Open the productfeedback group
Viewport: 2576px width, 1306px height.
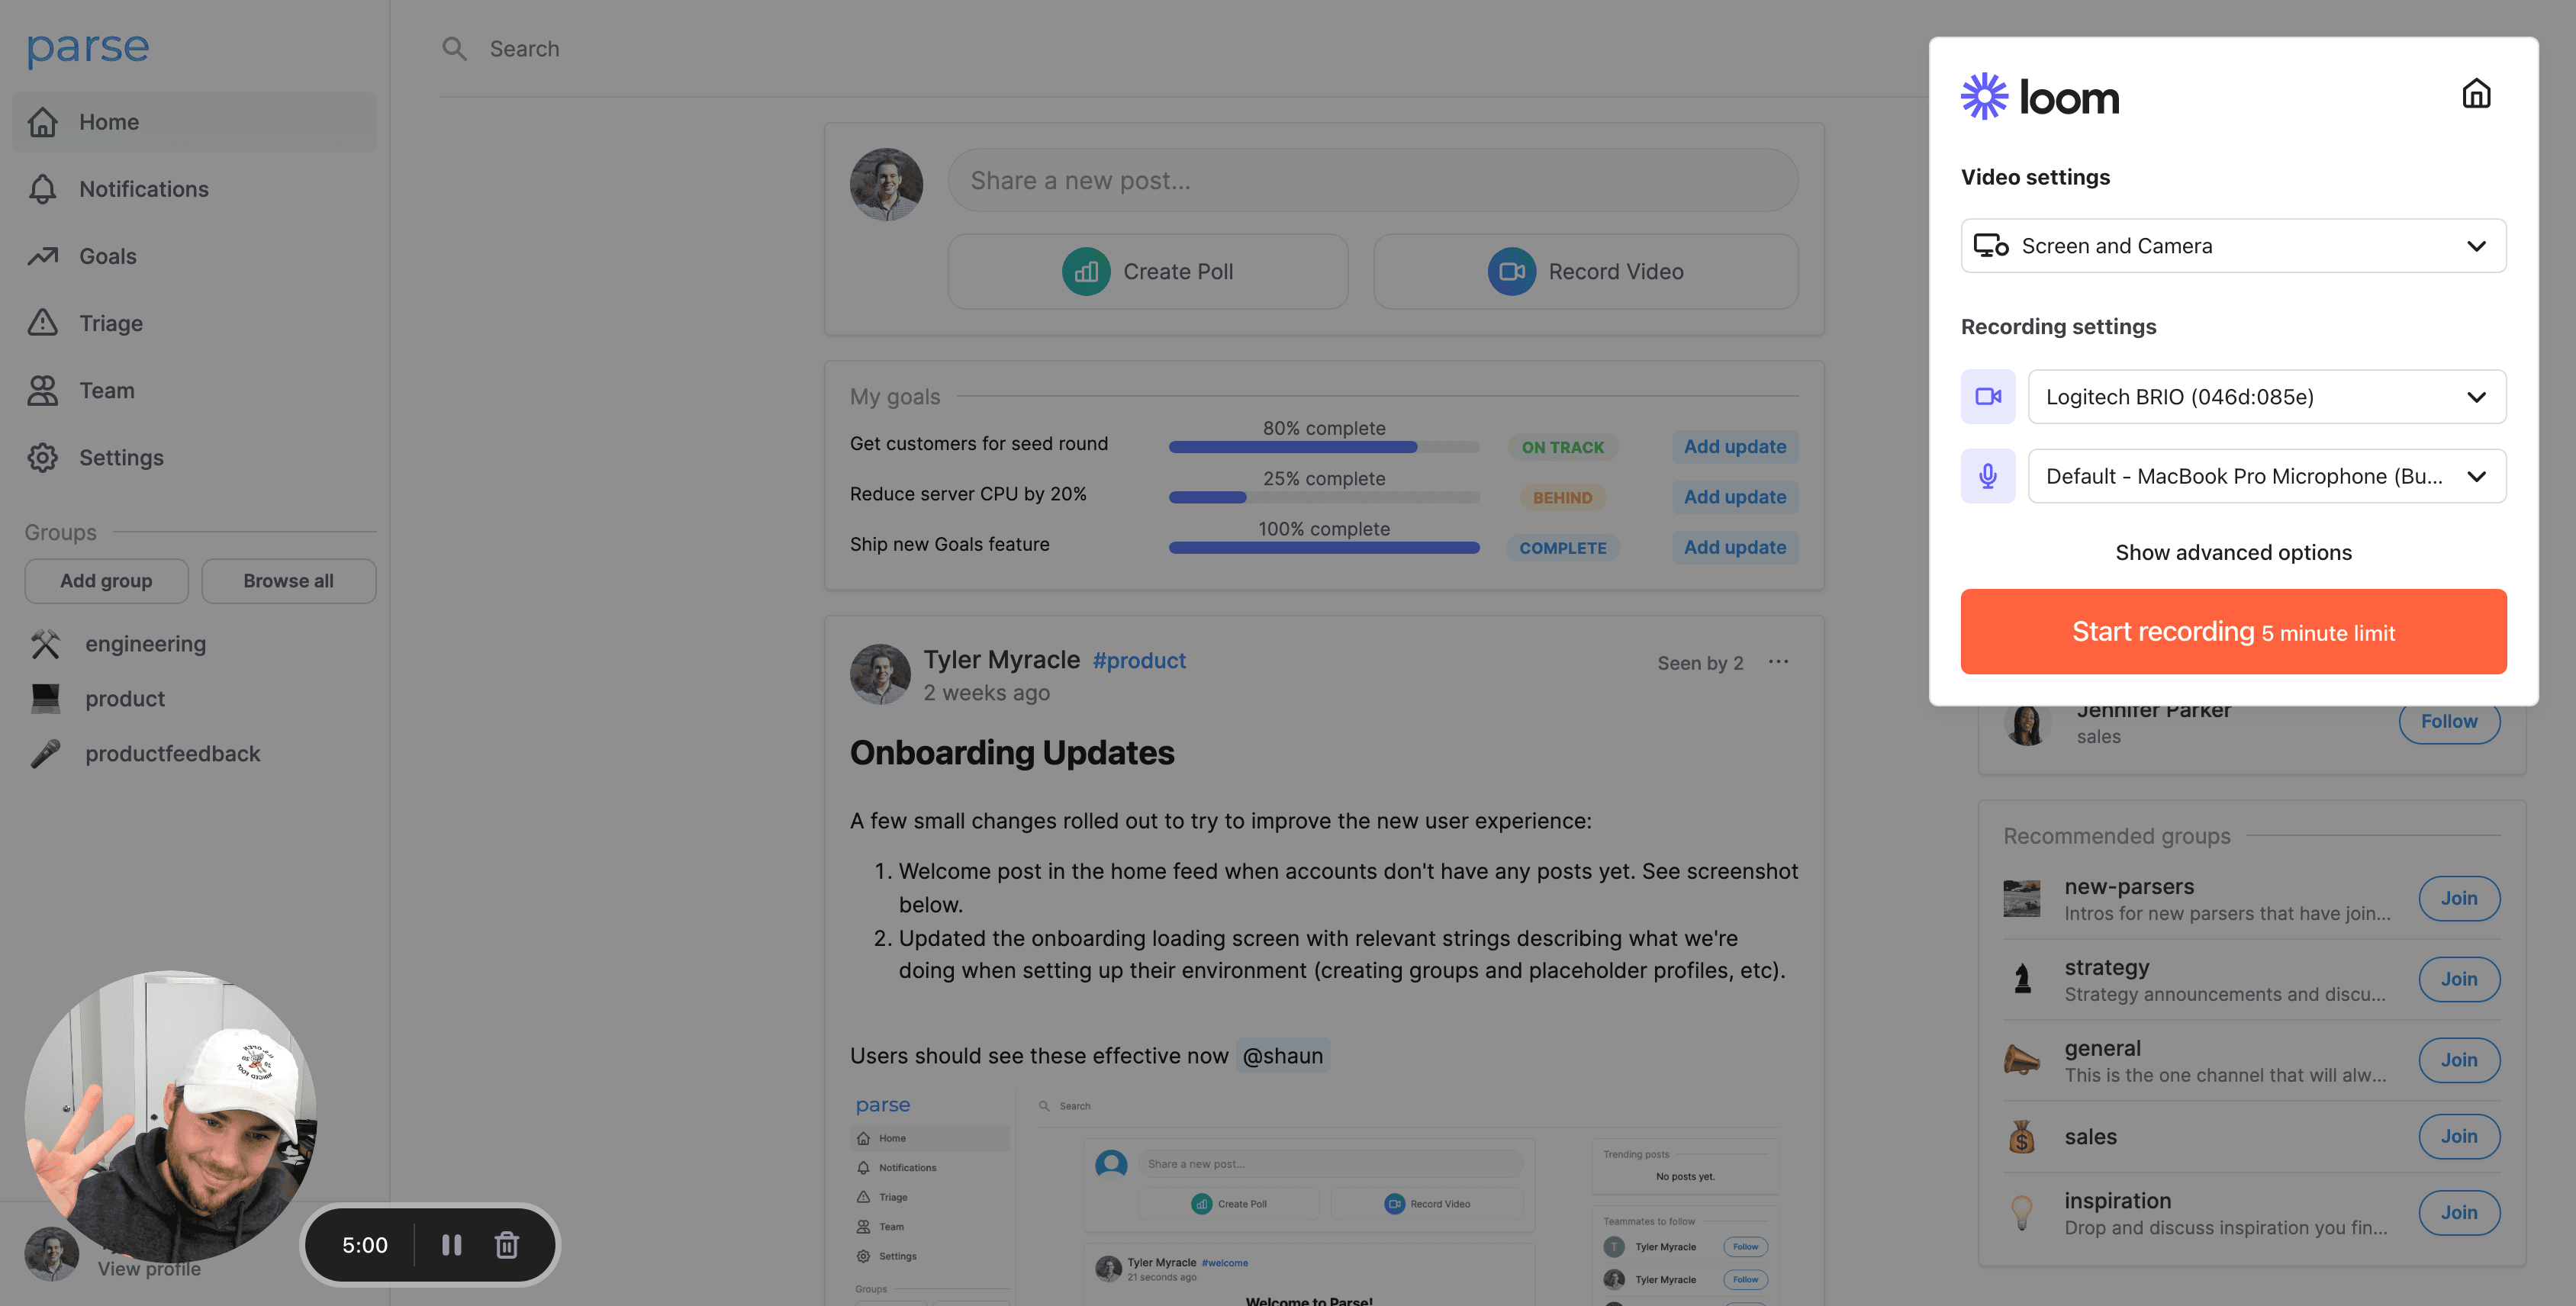(x=172, y=754)
